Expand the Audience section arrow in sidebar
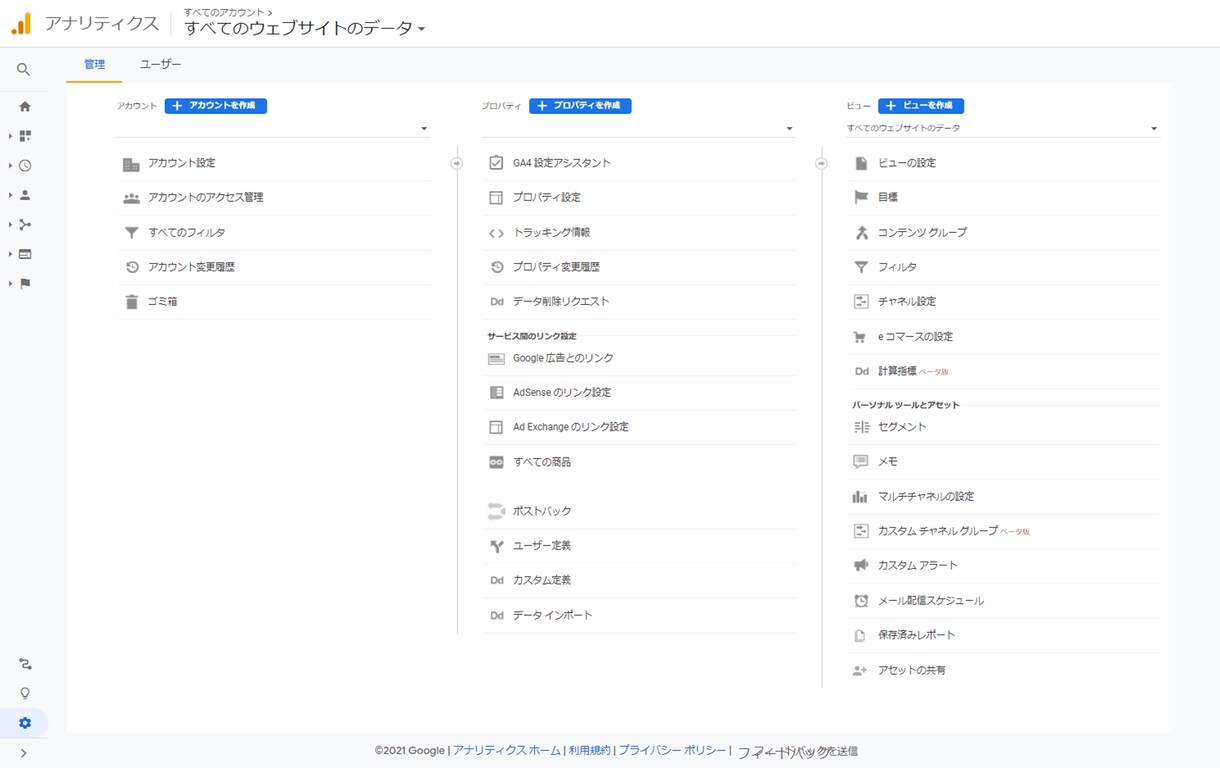 [x=10, y=195]
